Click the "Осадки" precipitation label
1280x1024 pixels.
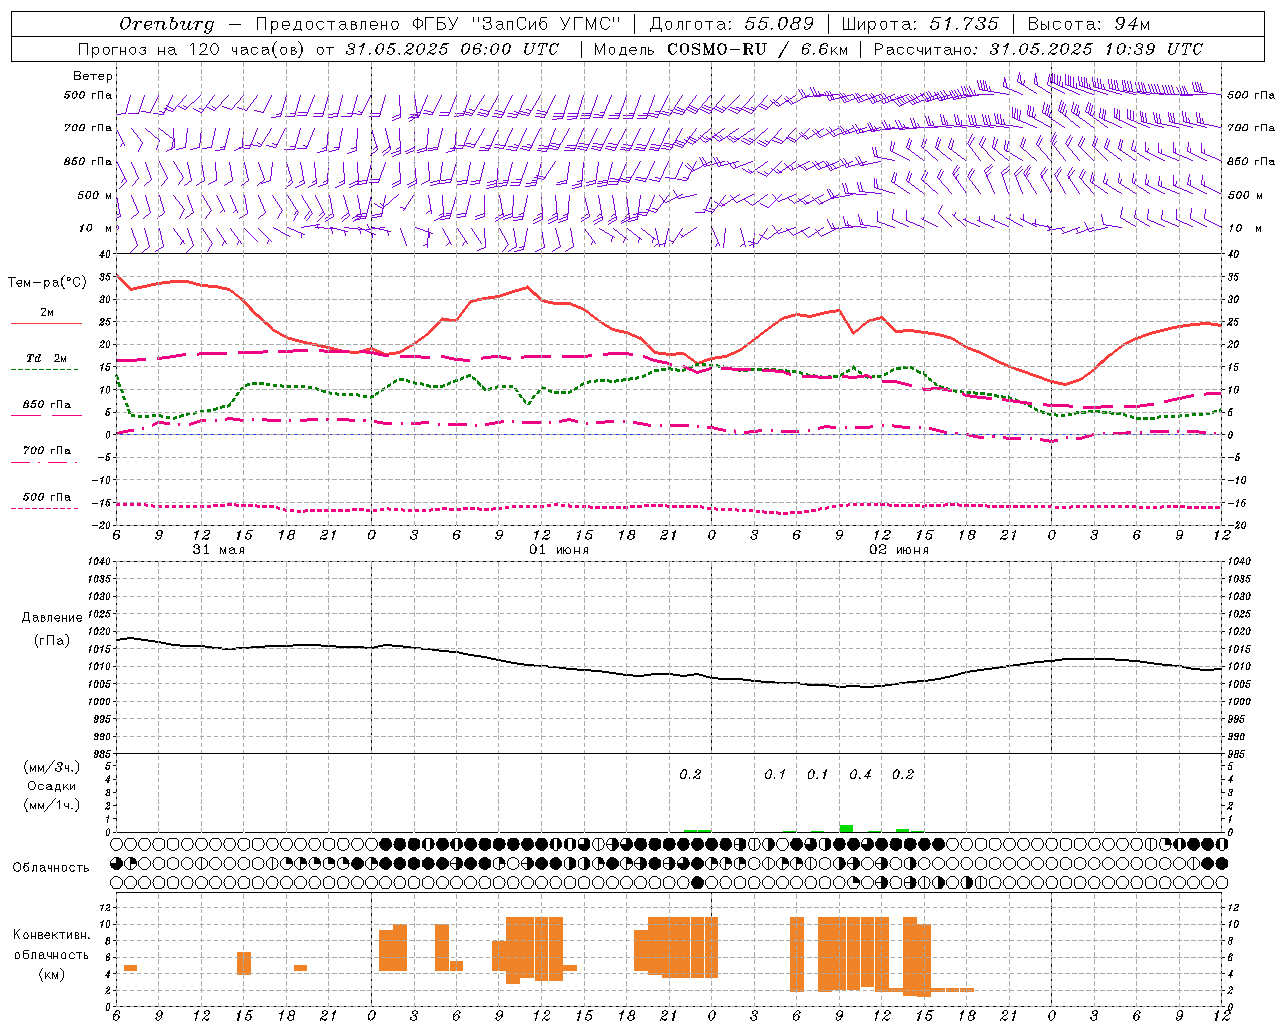click(52, 786)
